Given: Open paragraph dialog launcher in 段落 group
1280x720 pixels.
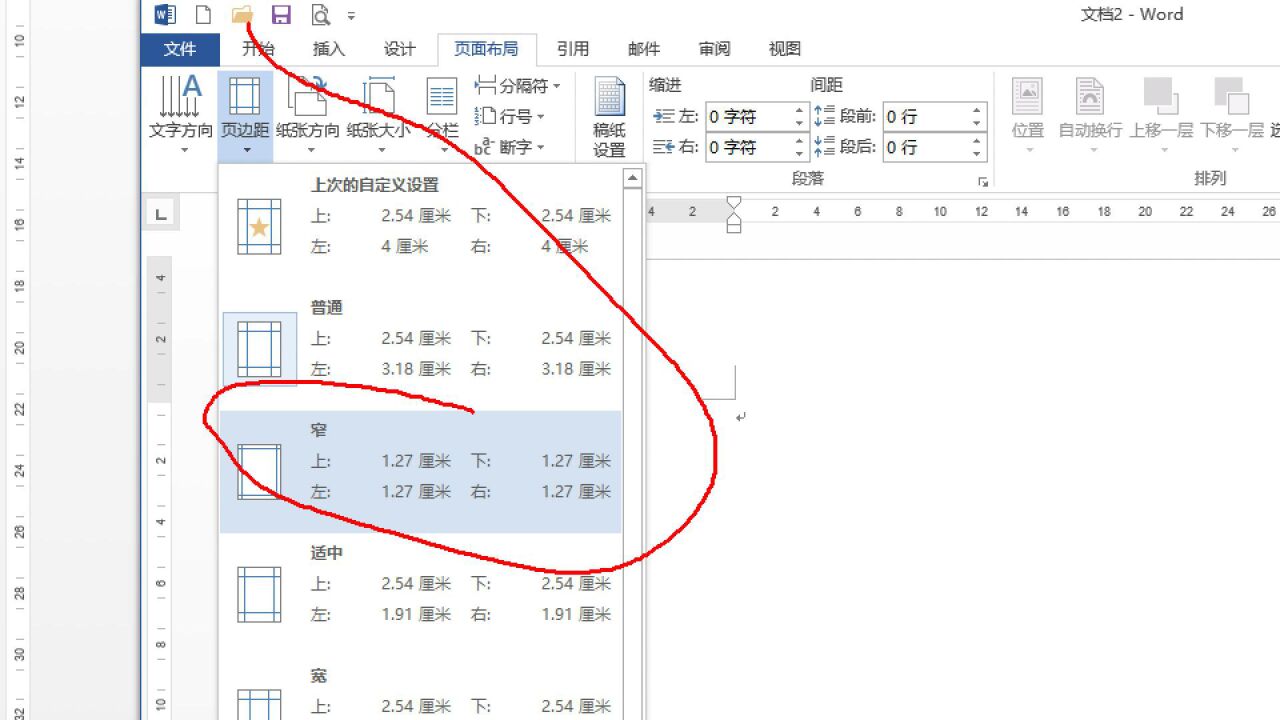Looking at the screenshot, I should pyautogui.click(x=984, y=181).
